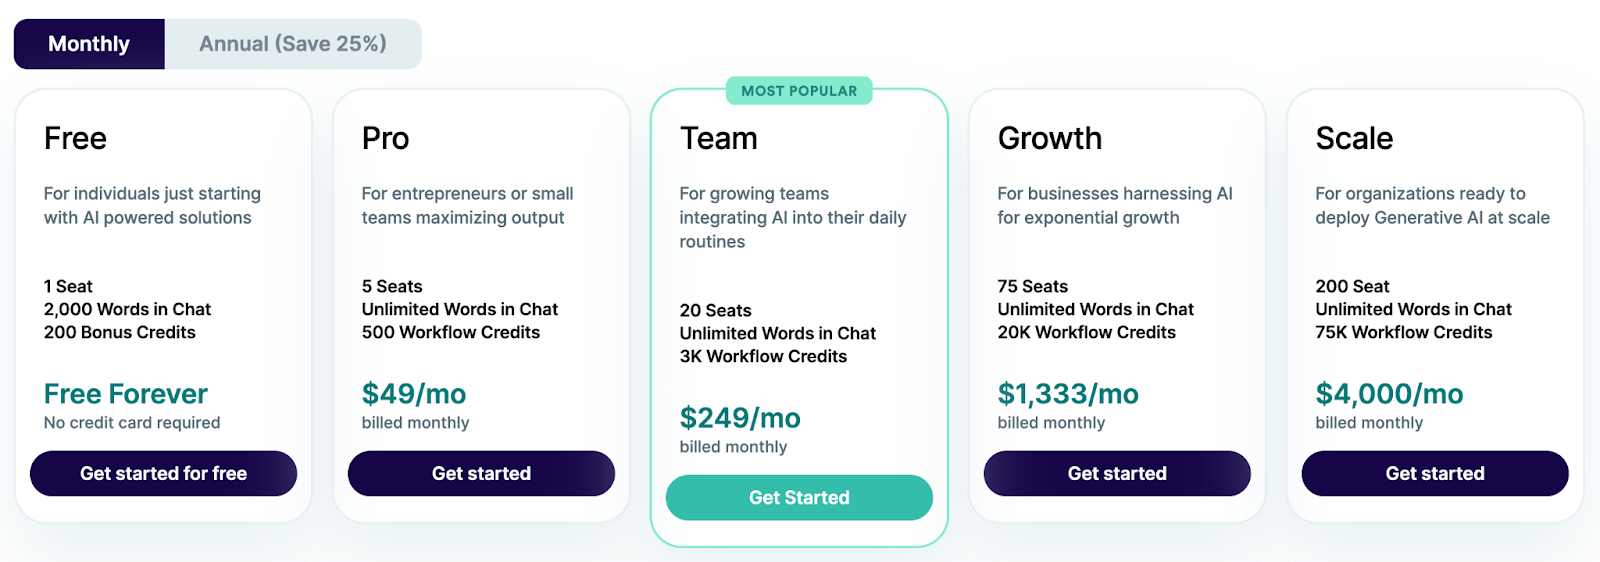Click Get started under Scale plan

pos(1435,473)
